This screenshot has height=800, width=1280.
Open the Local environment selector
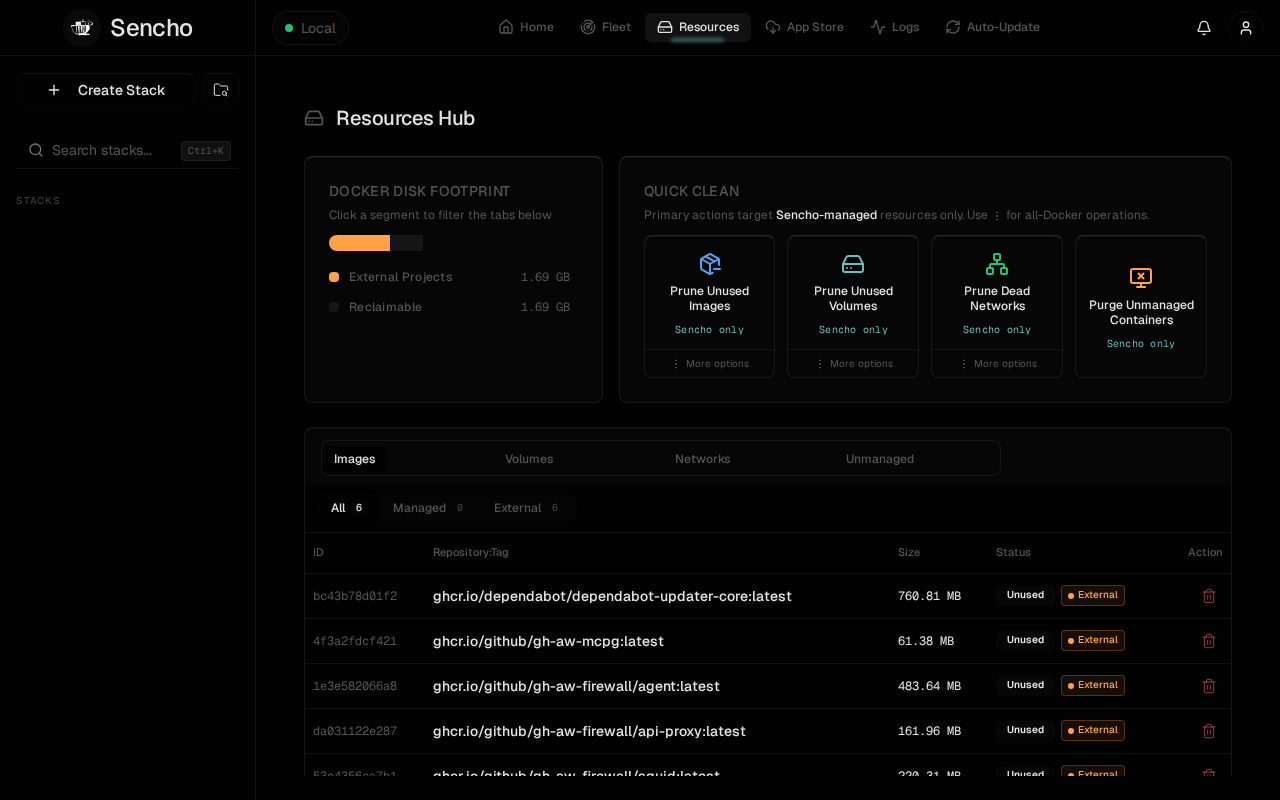[310, 28]
